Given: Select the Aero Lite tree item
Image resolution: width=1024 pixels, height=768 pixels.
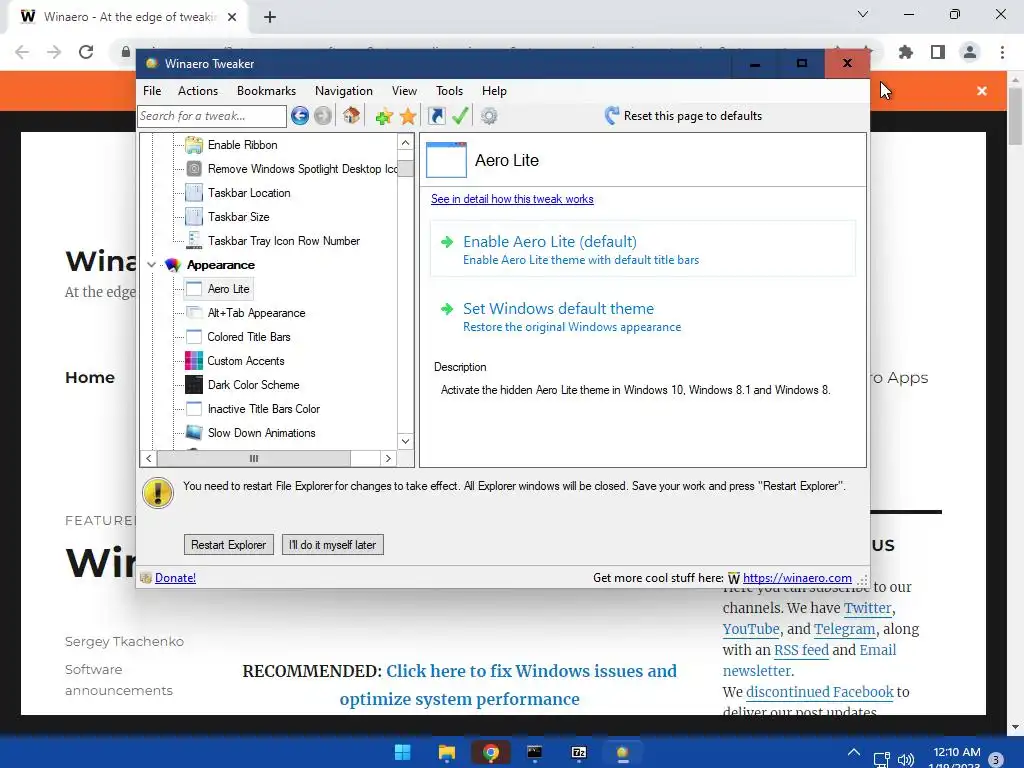Looking at the screenshot, I should 229,289.
